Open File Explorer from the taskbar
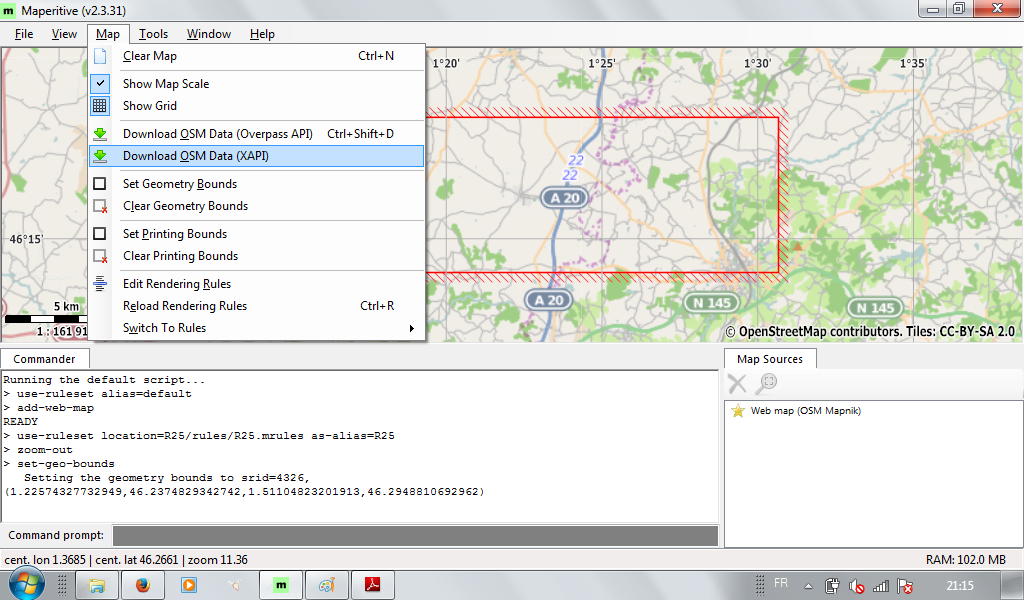The image size is (1024, 600). pyautogui.click(x=97, y=585)
